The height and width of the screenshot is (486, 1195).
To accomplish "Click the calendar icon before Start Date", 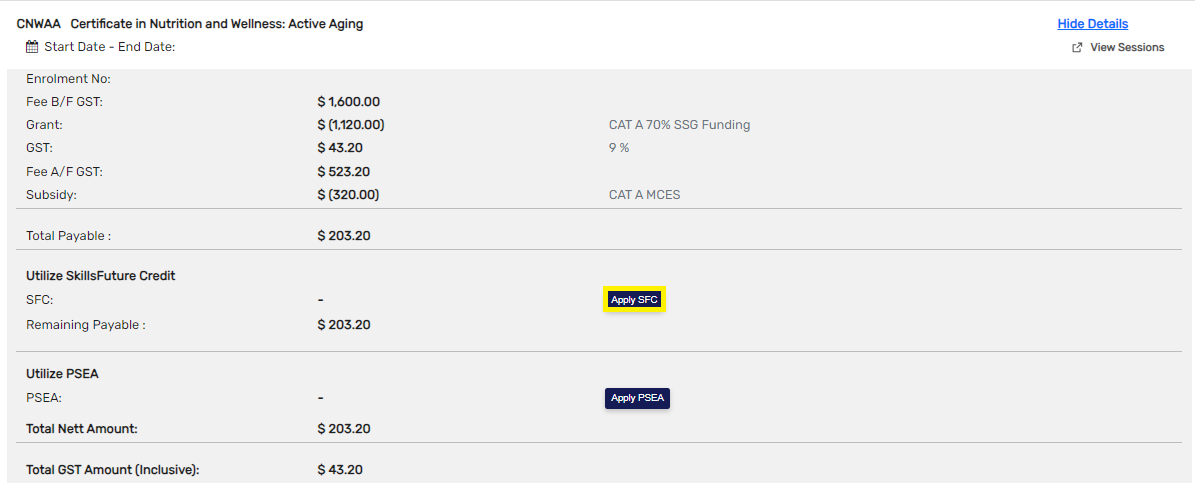I will pyautogui.click(x=32, y=47).
